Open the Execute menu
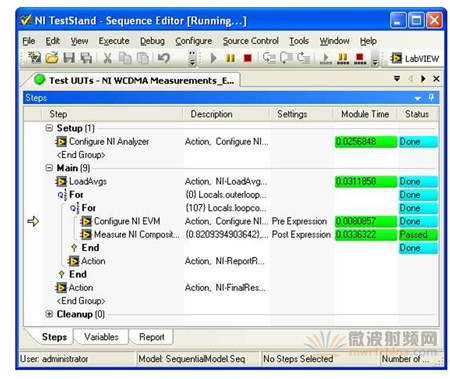The width and height of the screenshot is (450, 379). (x=114, y=41)
